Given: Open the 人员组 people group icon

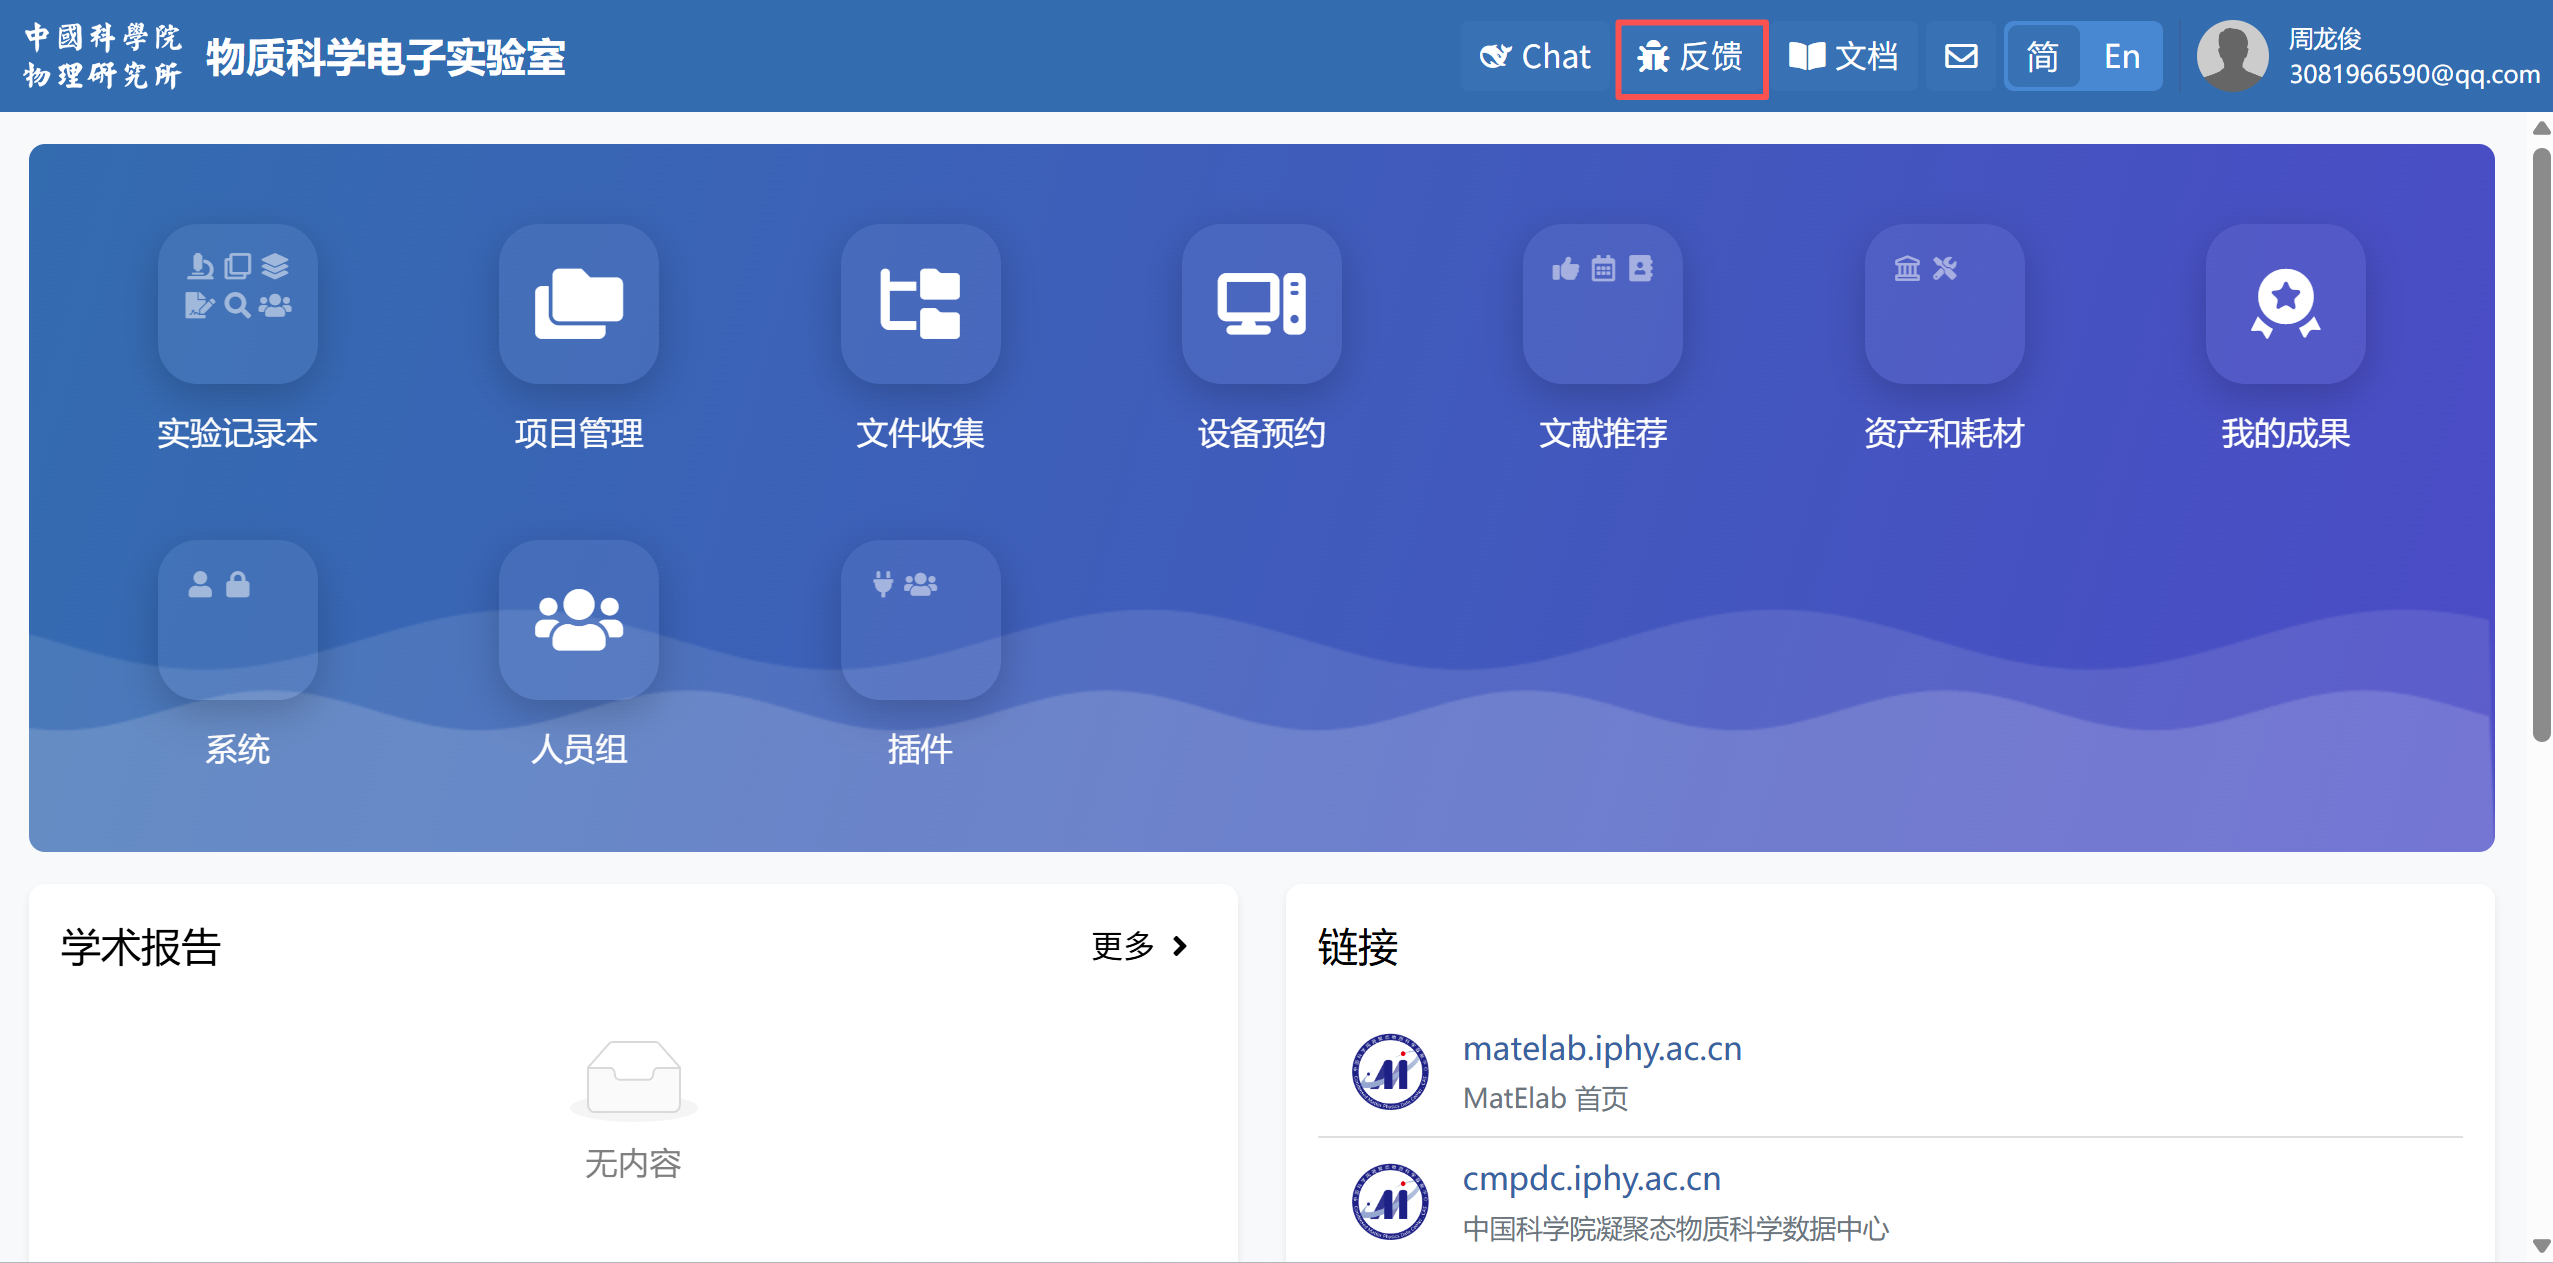Looking at the screenshot, I should click(x=578, y=620).
